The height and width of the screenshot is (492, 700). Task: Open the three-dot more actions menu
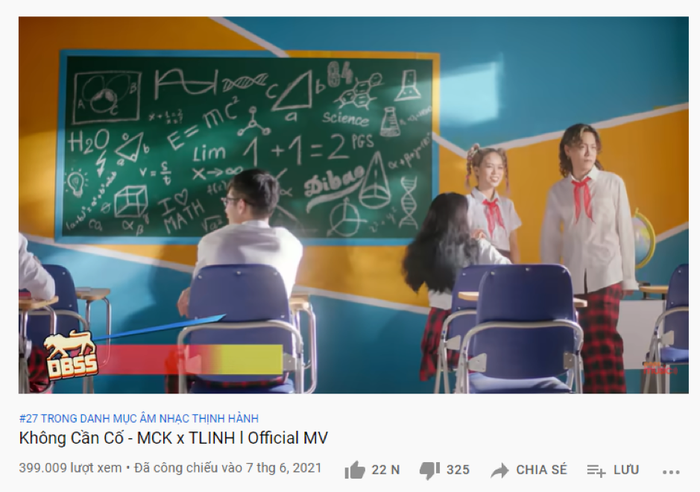671,472
